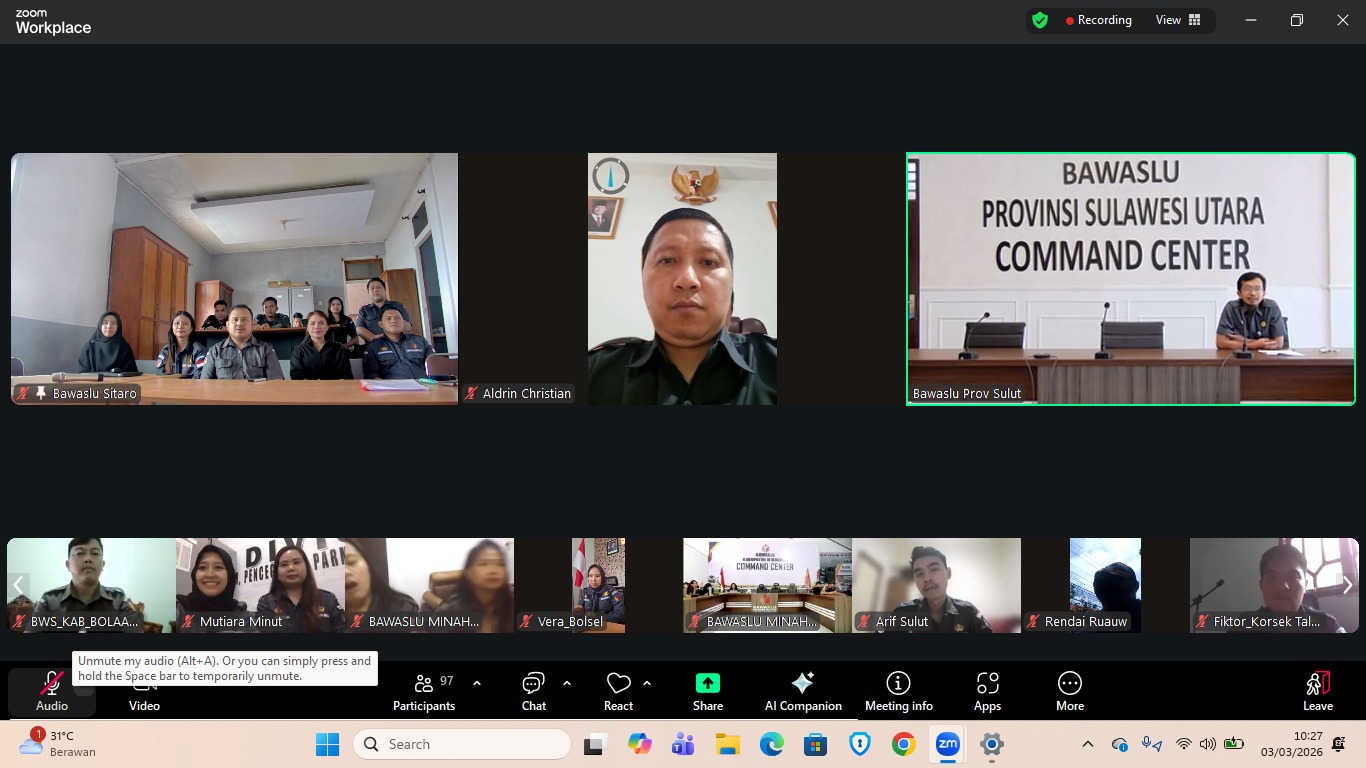This screenshot has width=1366, height=768.
Task: Open AI Companion
Action: [802, 691]
